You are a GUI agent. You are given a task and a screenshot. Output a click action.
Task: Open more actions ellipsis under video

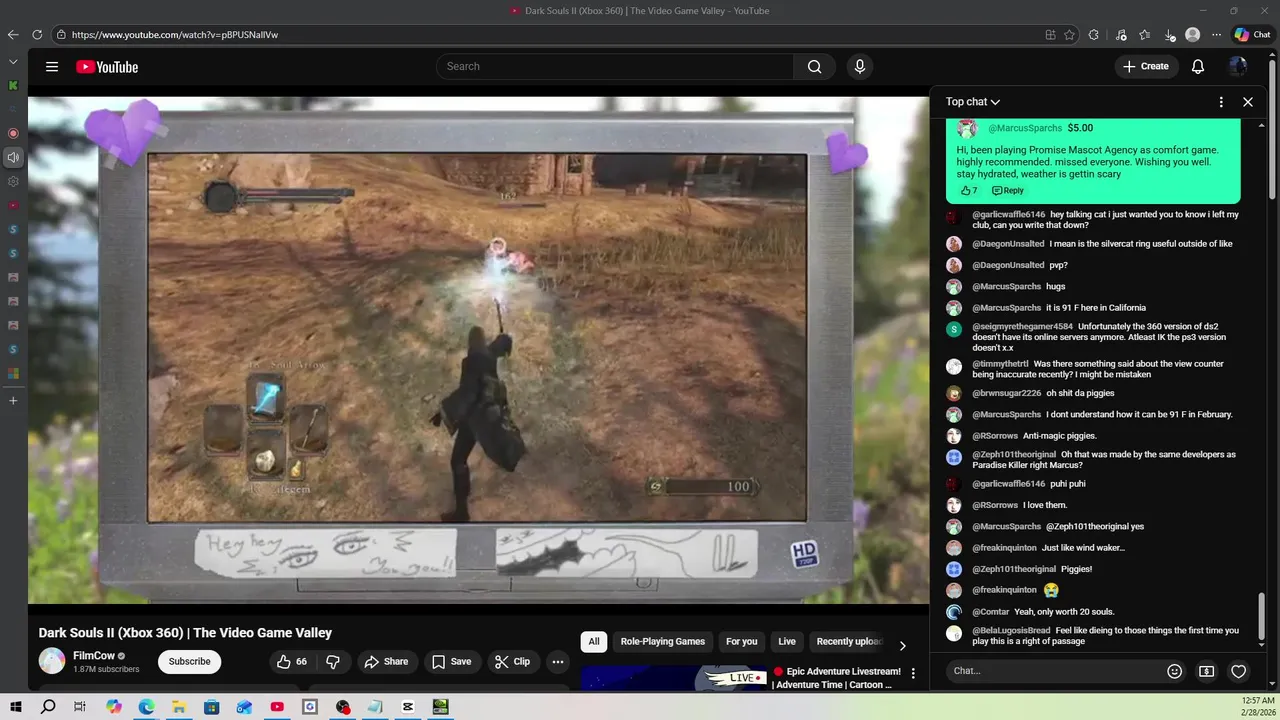(558, 661)
